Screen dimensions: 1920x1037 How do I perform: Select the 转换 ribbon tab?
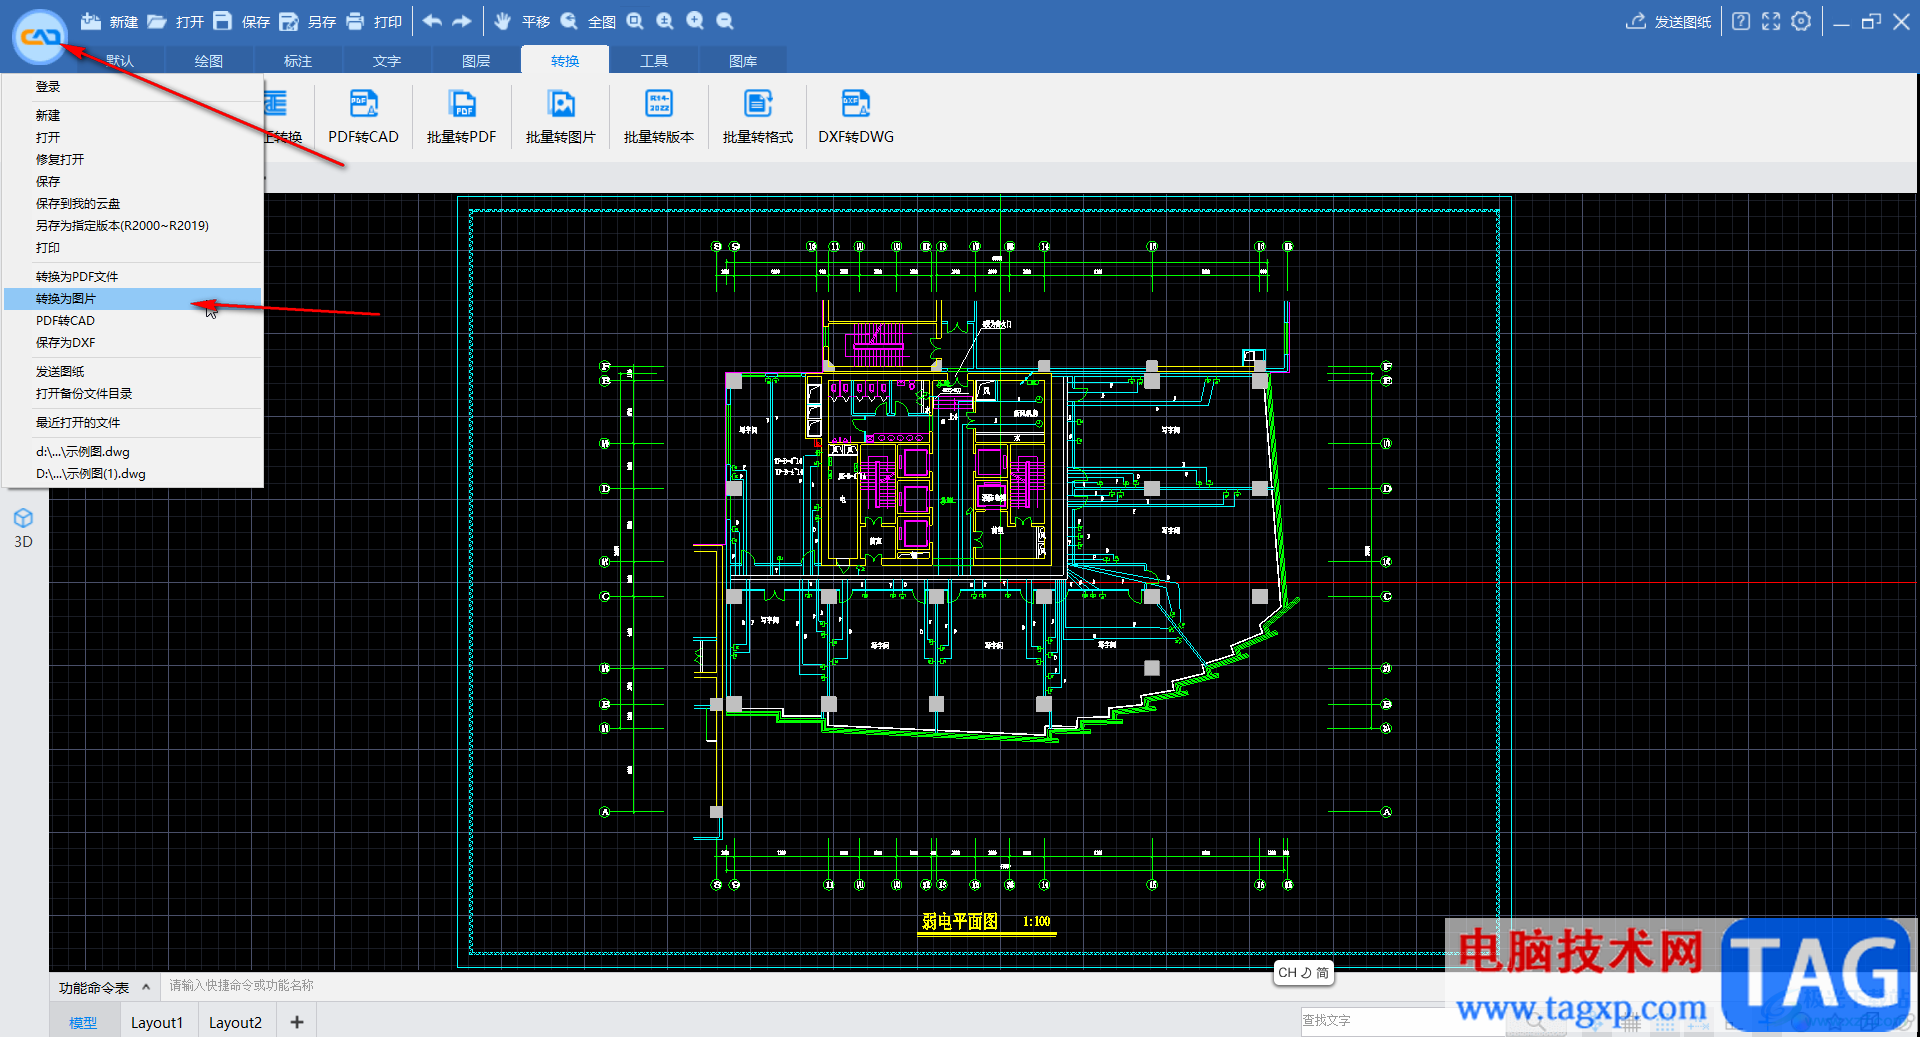[565, 61]
